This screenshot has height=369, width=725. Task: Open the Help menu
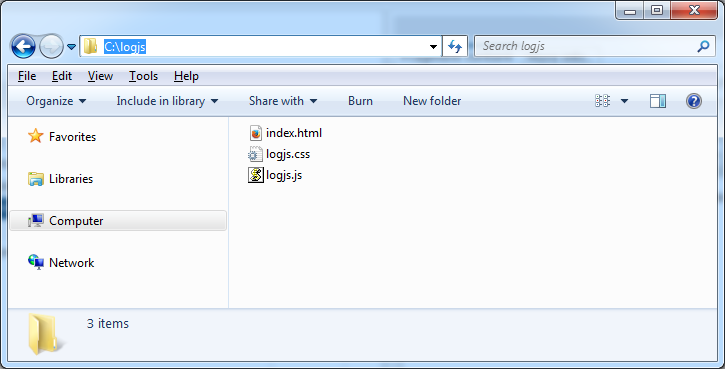pos(186,76)
